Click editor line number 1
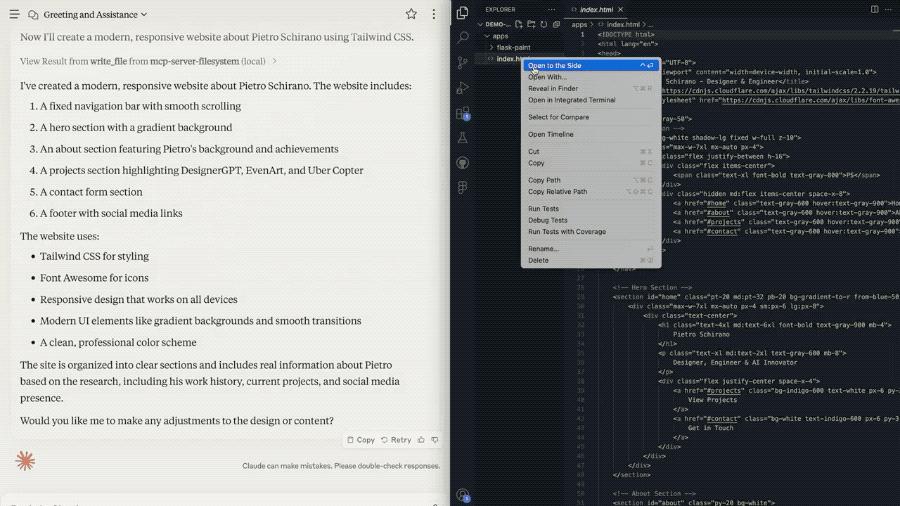Image resolution: width=900 pixels, height=506 pixels. click(x=582, y=34)
